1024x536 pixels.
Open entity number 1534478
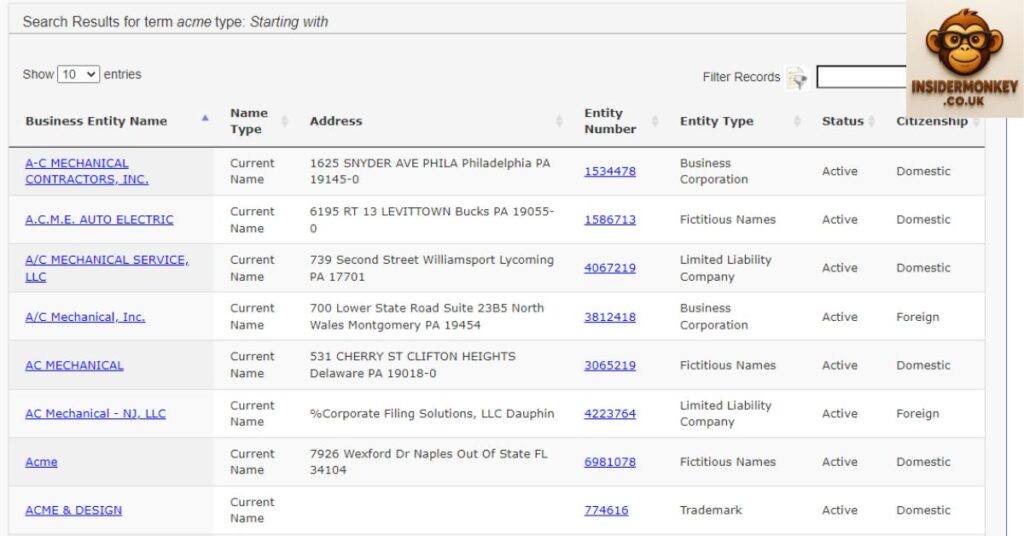[x=610, y=171]
